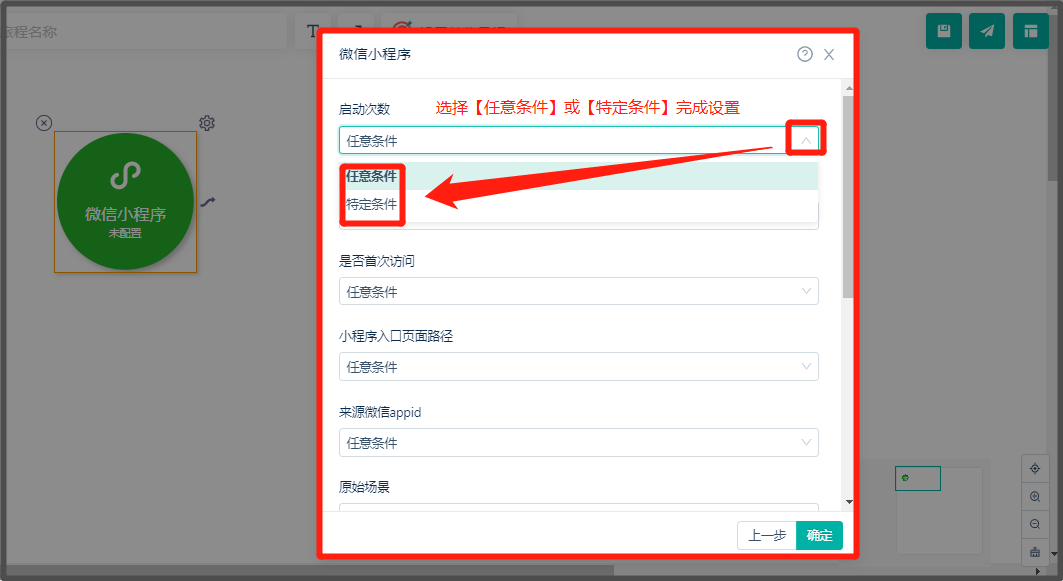Click the zoom out magnifier icon

pos(1035,524)
